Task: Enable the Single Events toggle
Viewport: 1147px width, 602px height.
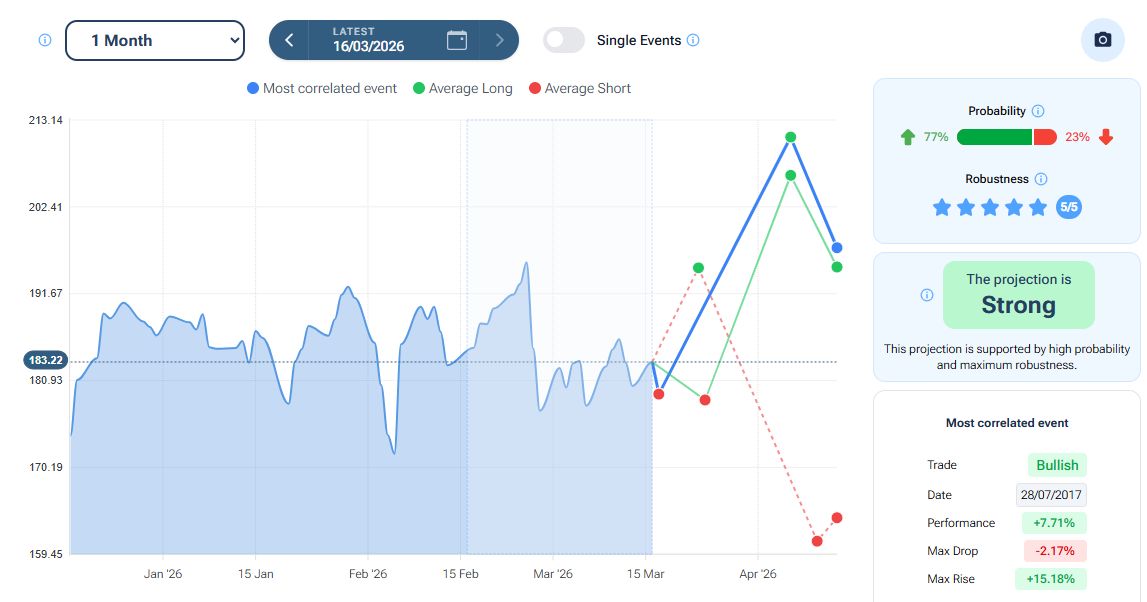Action: (564, 40)
